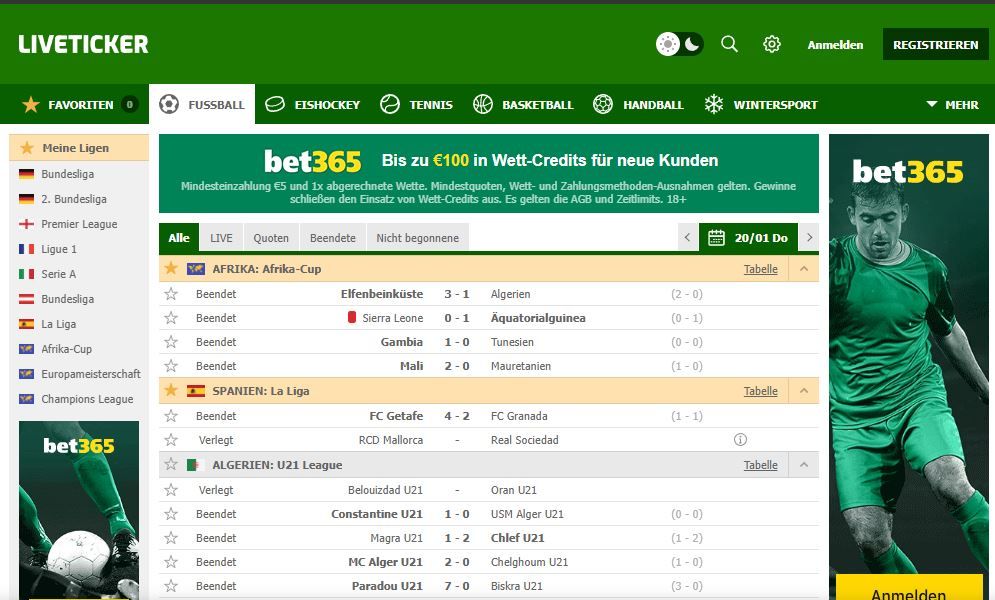Star the FC Getafe vs FC Granada match
Image resolution: width=995 pixels, height=600 pixels.
pyautogui.click(x=171, y=416)
